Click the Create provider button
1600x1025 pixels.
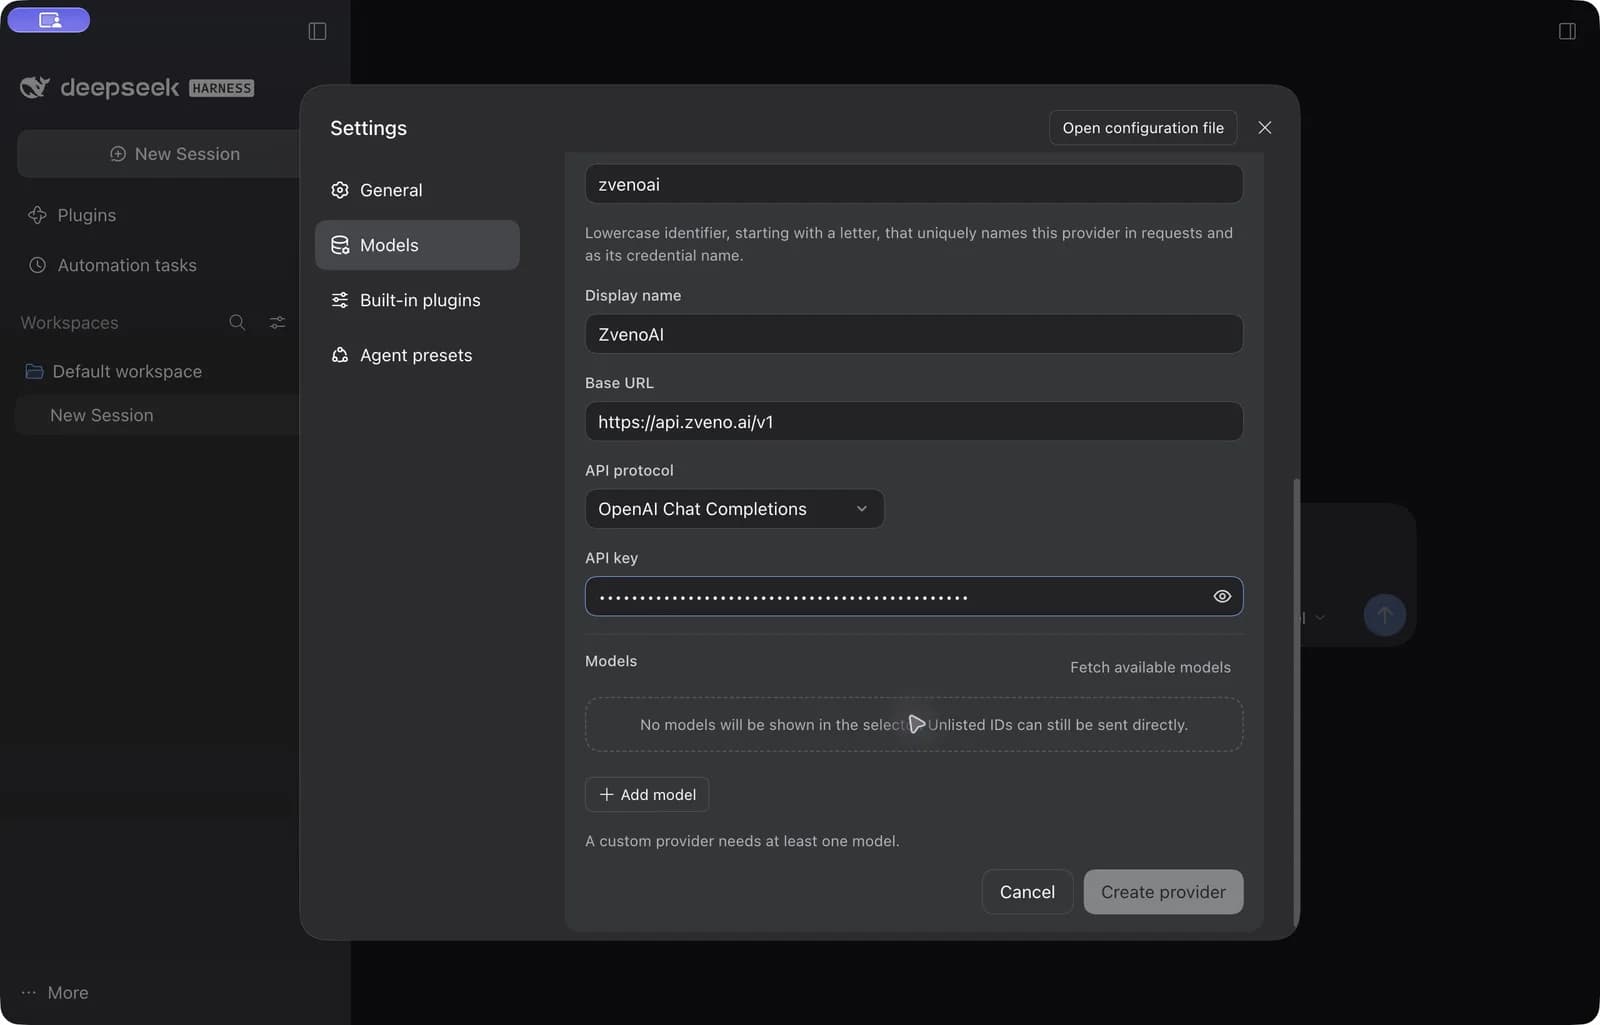point(1163,892)
